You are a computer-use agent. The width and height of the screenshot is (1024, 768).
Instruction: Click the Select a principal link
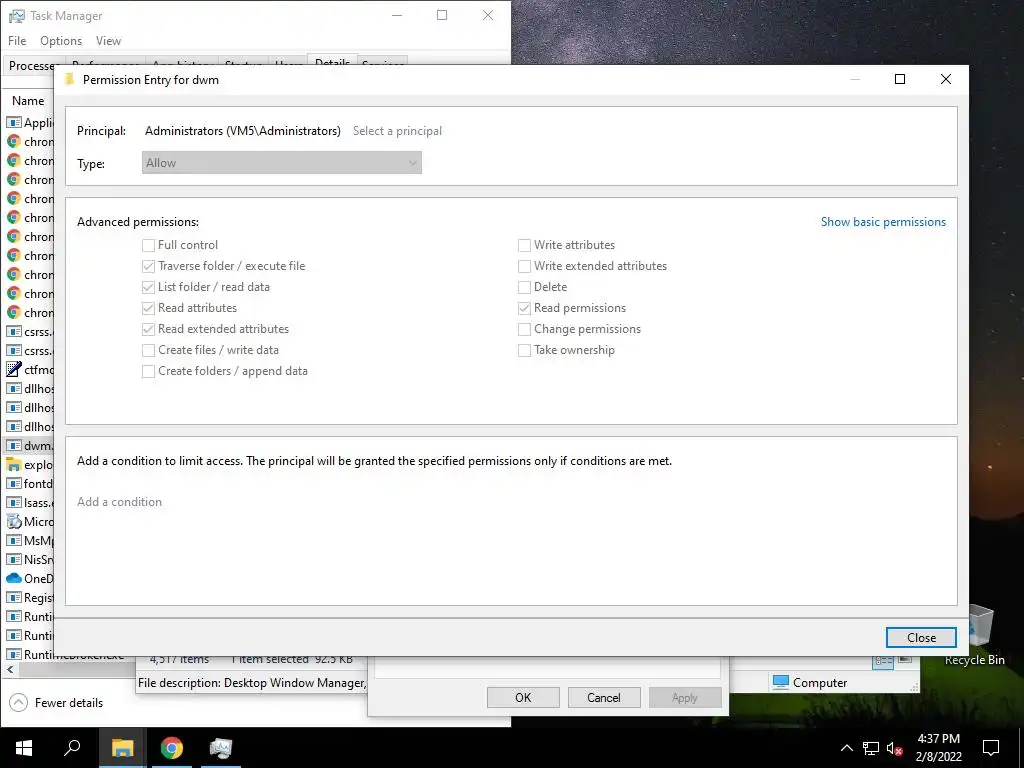coord(397,131)
